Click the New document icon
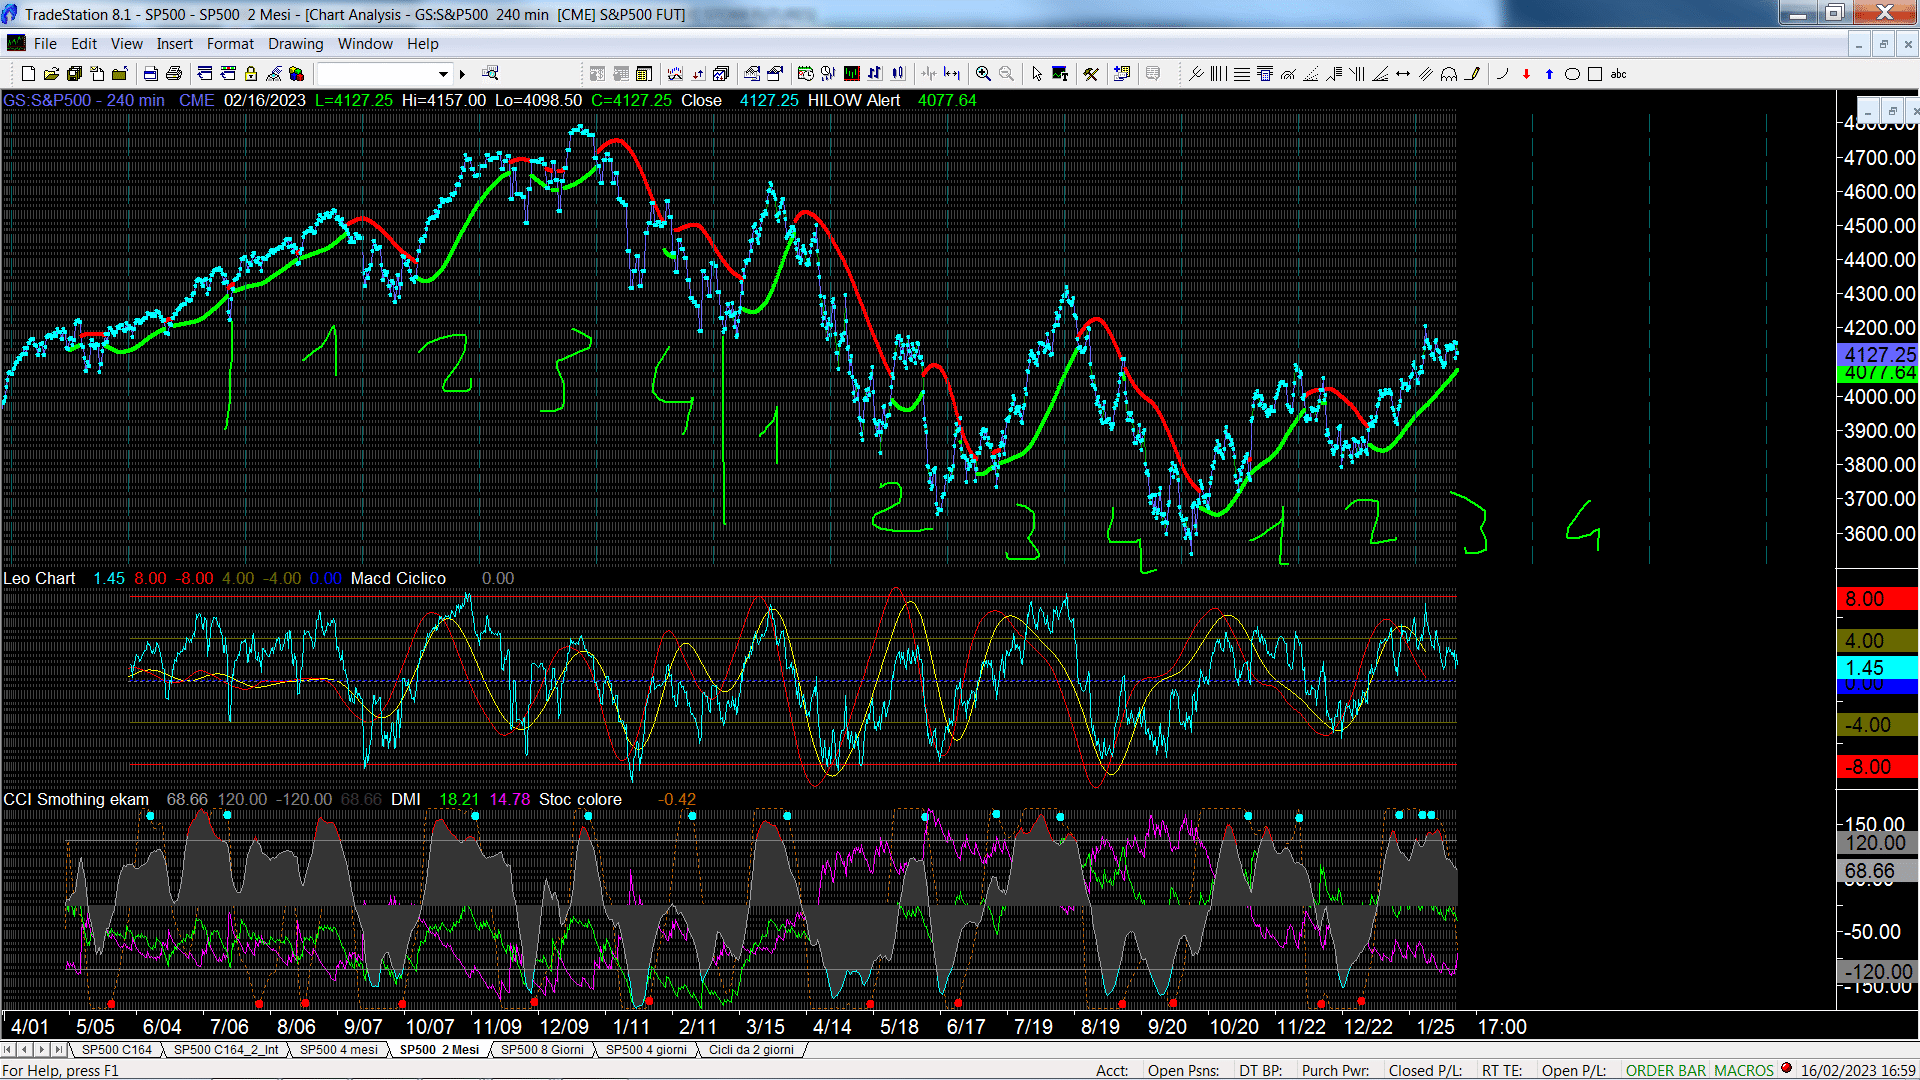 coord(28,74)
